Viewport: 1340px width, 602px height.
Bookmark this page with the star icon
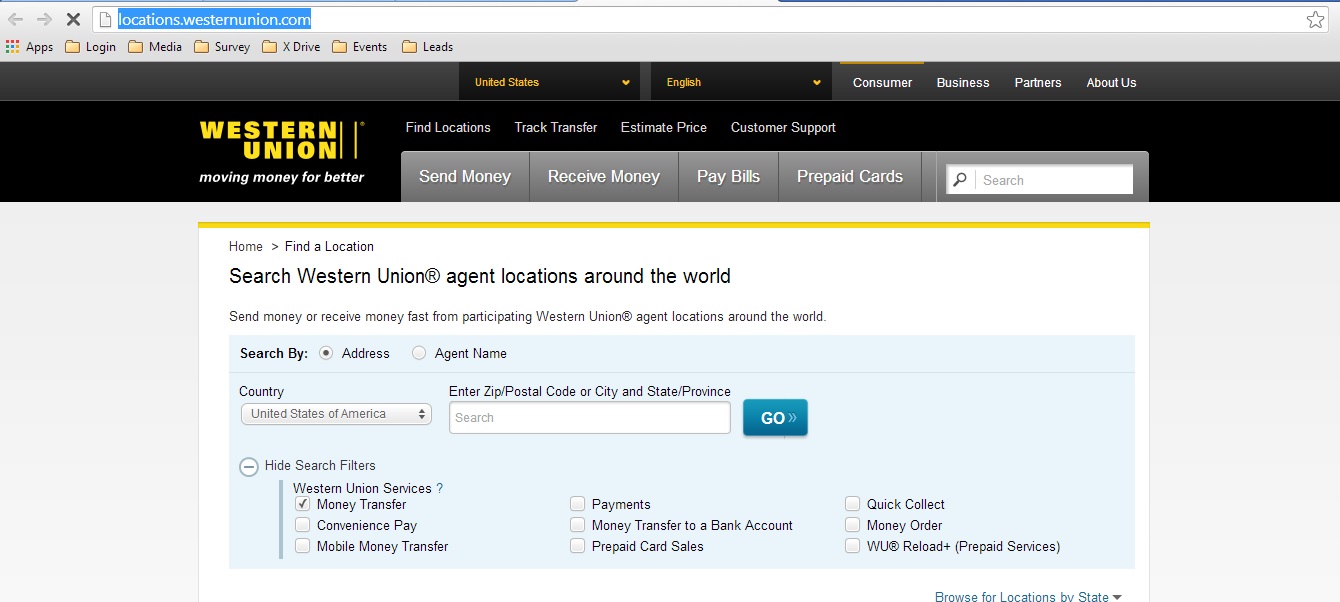click(1315, 19)
